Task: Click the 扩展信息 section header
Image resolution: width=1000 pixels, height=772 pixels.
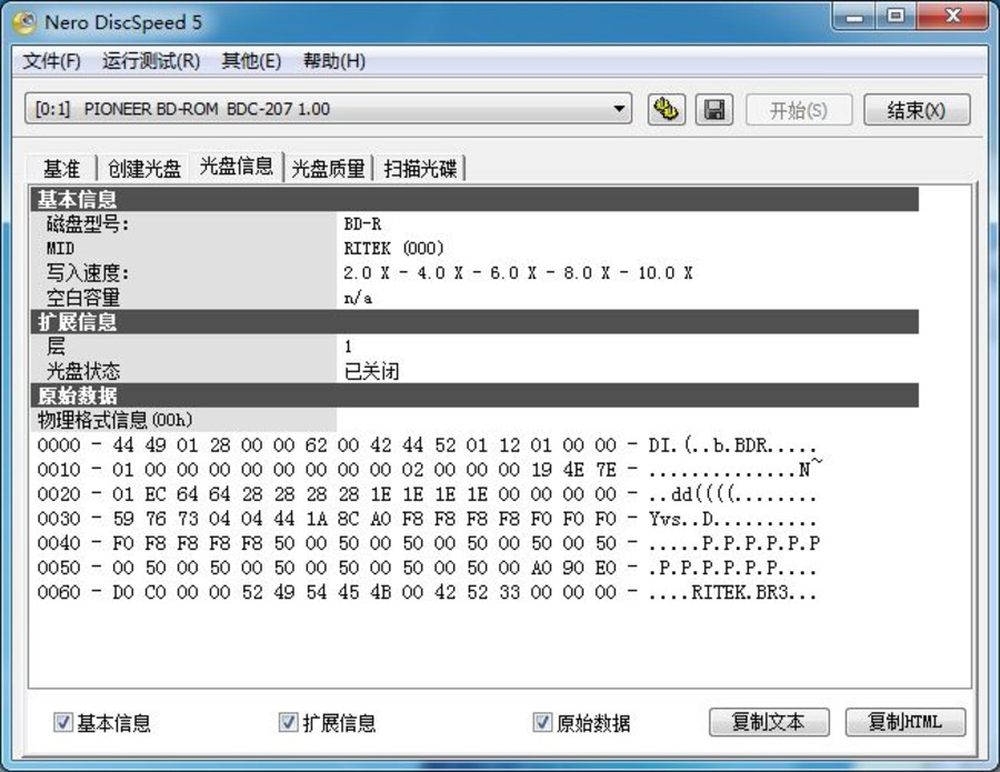Action: point(474,322)
